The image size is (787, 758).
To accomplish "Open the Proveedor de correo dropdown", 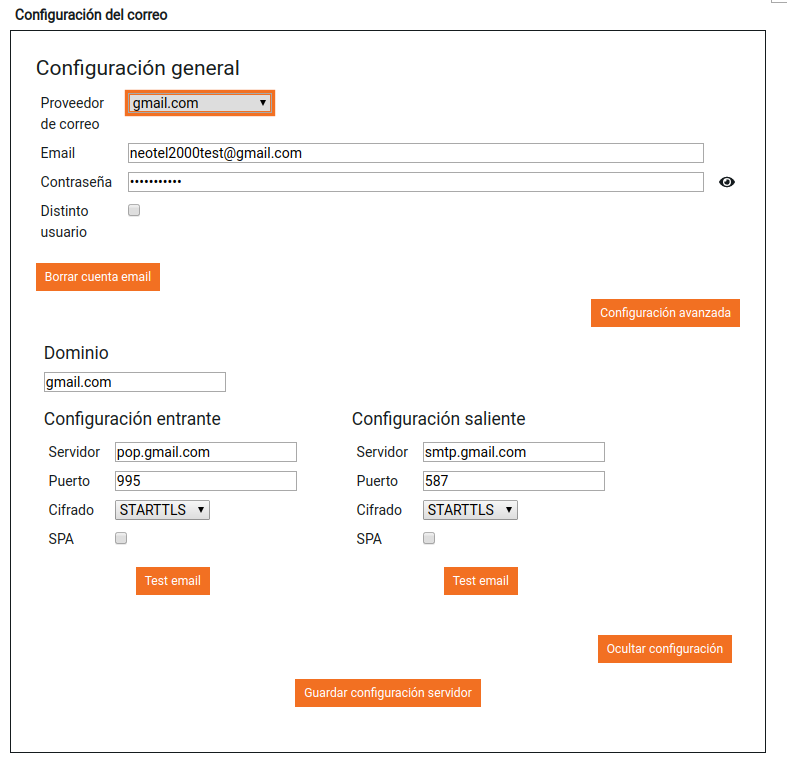I will point(200,103).
